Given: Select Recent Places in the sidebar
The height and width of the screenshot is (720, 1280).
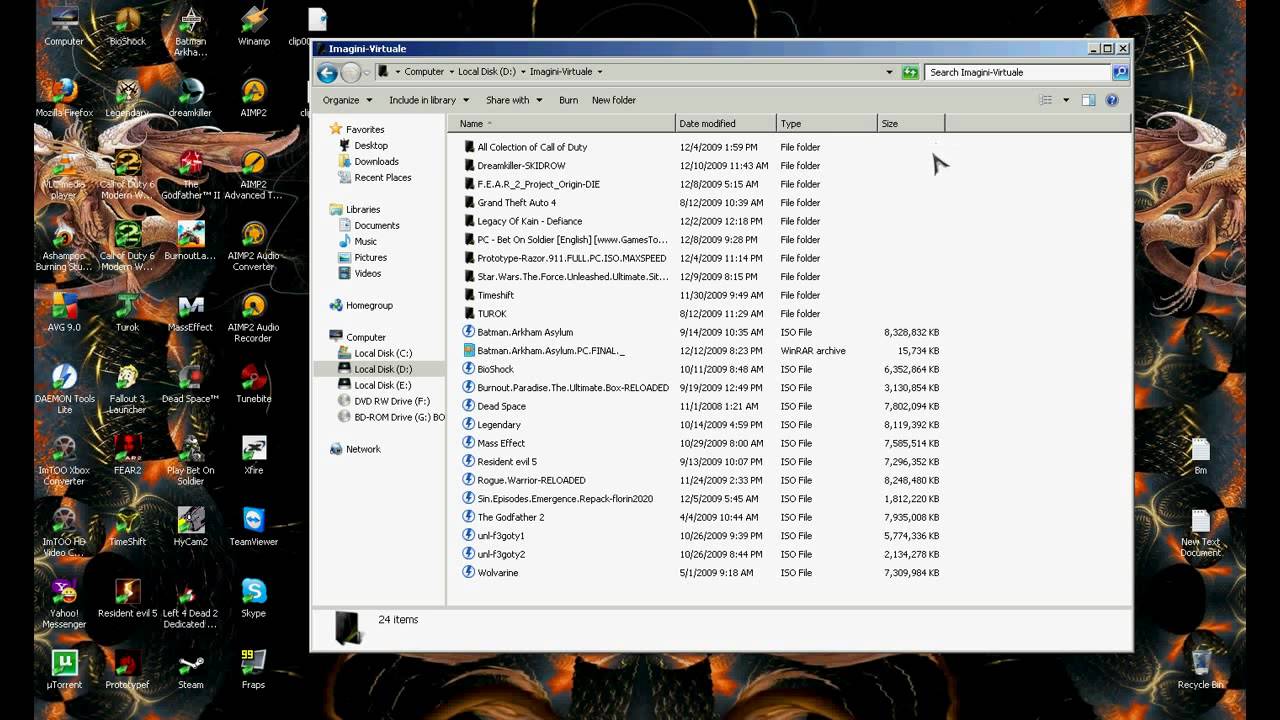Looking at the screenshot, I should pos(382,177).
